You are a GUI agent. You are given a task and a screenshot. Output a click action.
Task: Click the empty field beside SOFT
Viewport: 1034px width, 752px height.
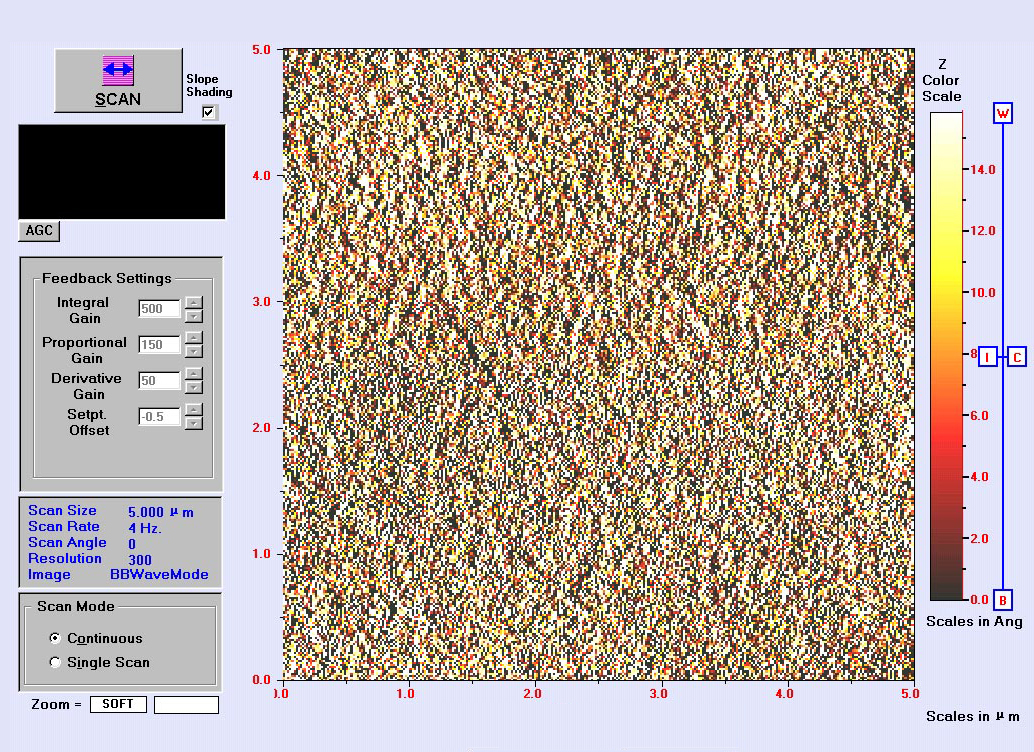[186, 705]
